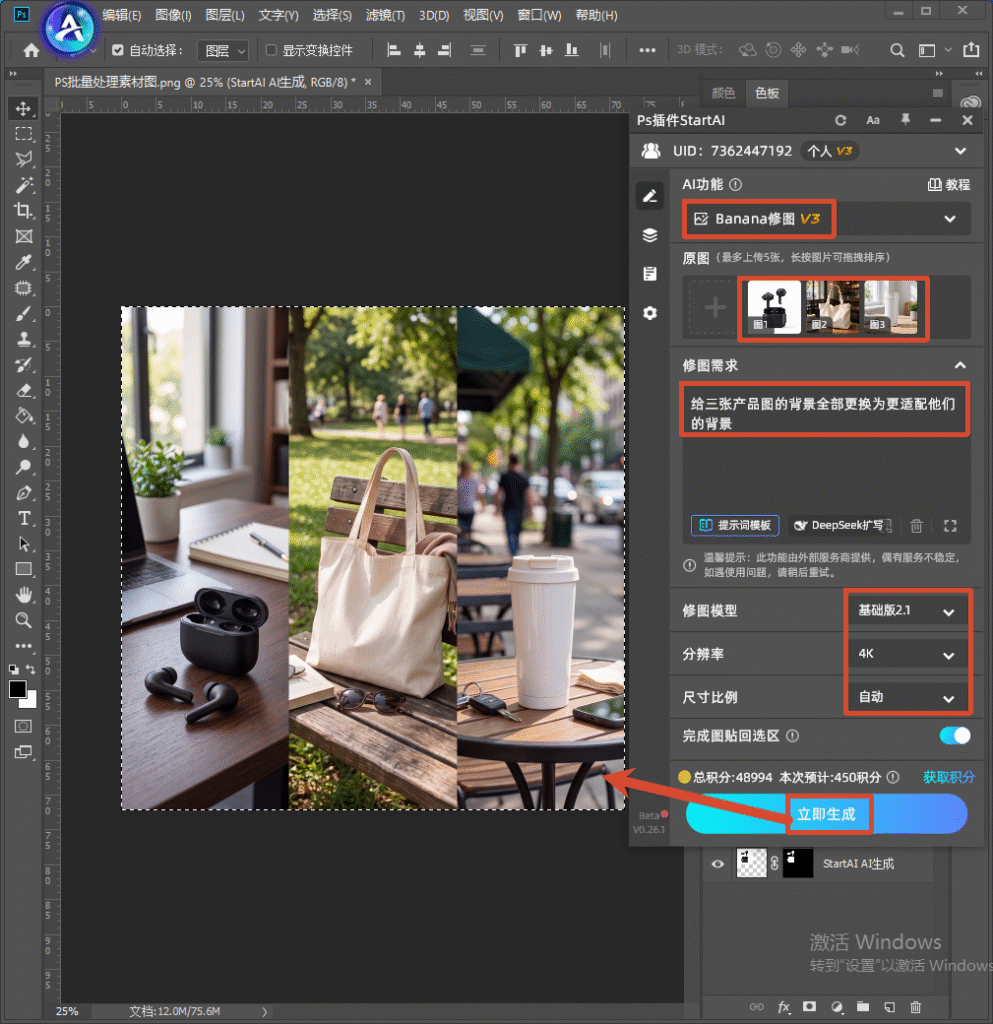Select the Pen tool

[x=24, y=493]
